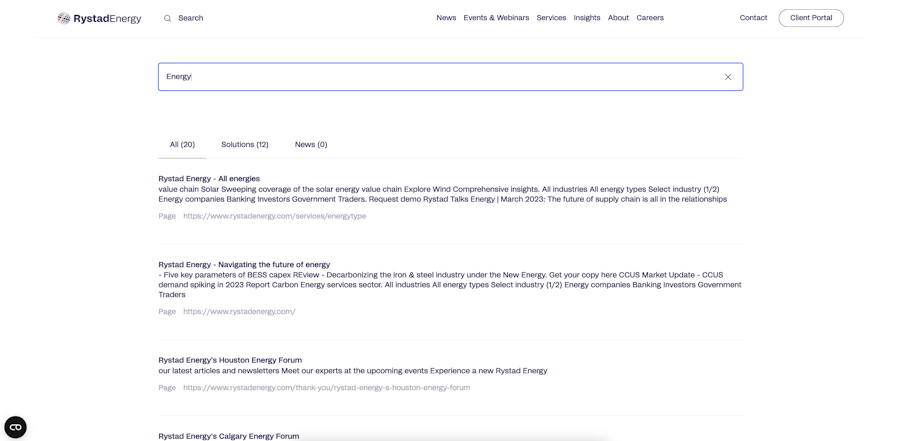
Task: Click the All energies result description text
Action: click(443, 194)
